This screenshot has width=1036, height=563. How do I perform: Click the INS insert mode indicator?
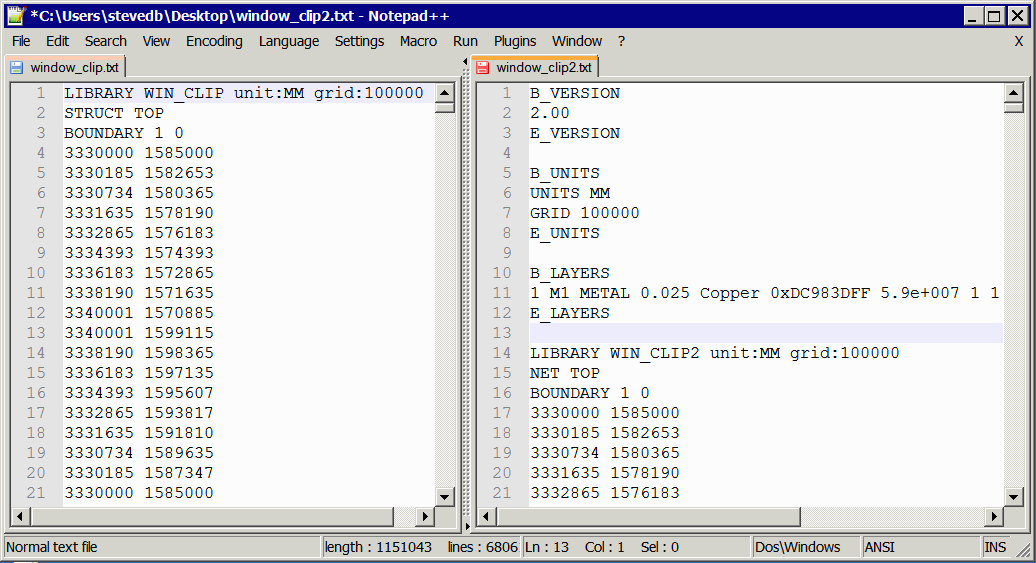pos(995,547)
